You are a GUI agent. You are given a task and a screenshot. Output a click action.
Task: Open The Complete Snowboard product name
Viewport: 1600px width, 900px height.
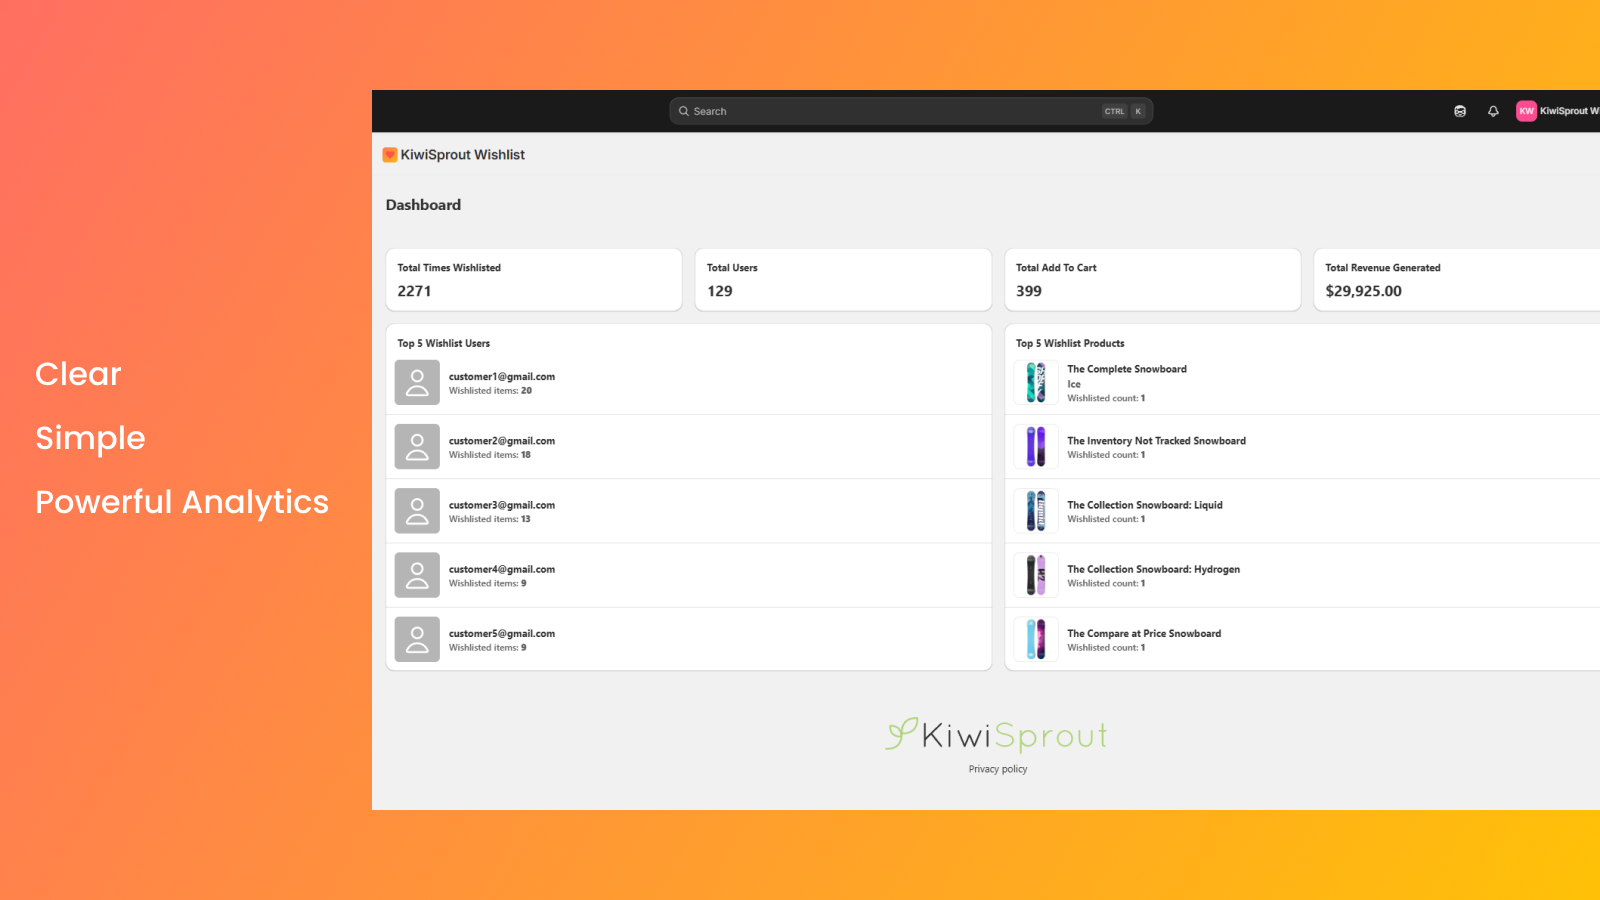(x=1127, y=369)
